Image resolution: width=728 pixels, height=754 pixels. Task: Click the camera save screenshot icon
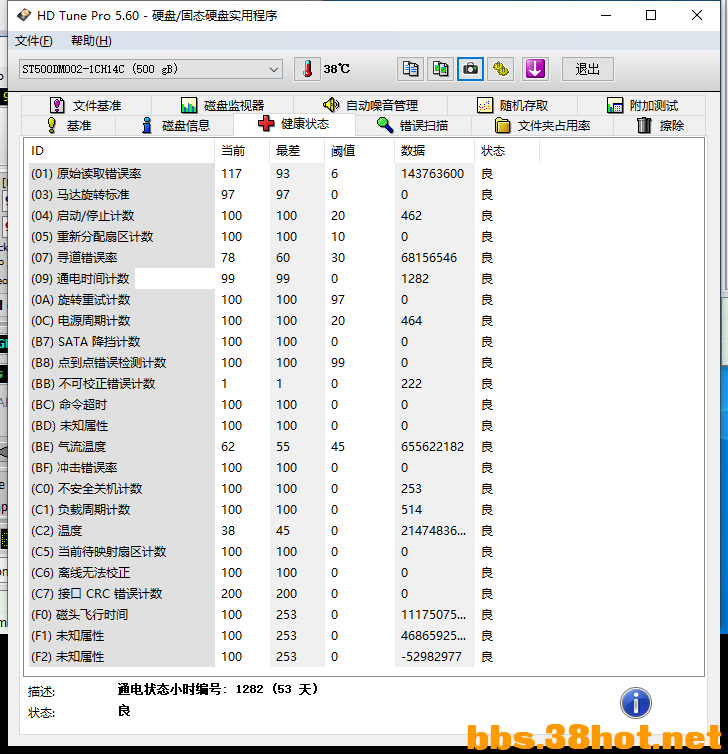point(470,69)
